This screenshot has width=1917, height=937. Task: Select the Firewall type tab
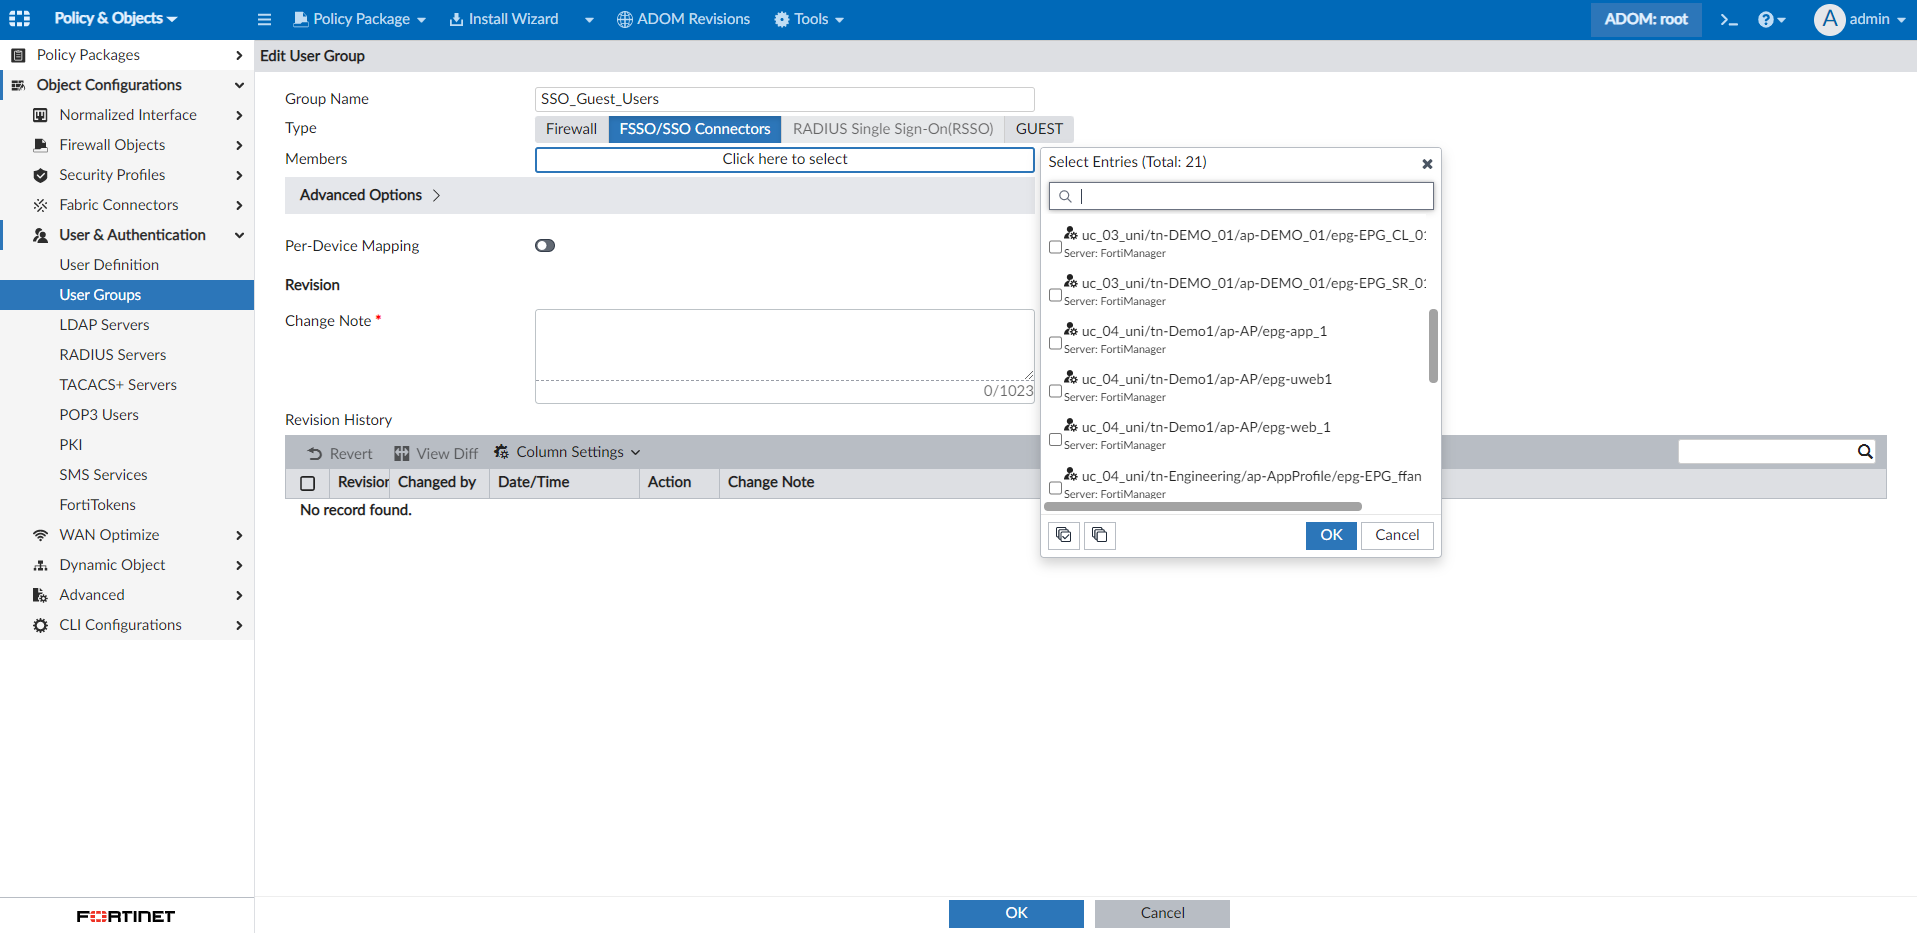pyautogui.click(x=571, y=129)
